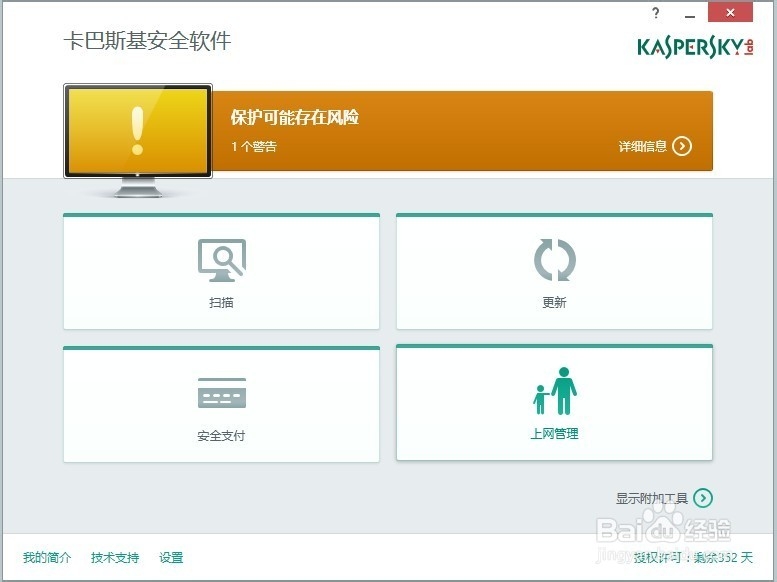Open the 技术支持 link
Viewport: 777px width, 582px height.
click(115, 558)
